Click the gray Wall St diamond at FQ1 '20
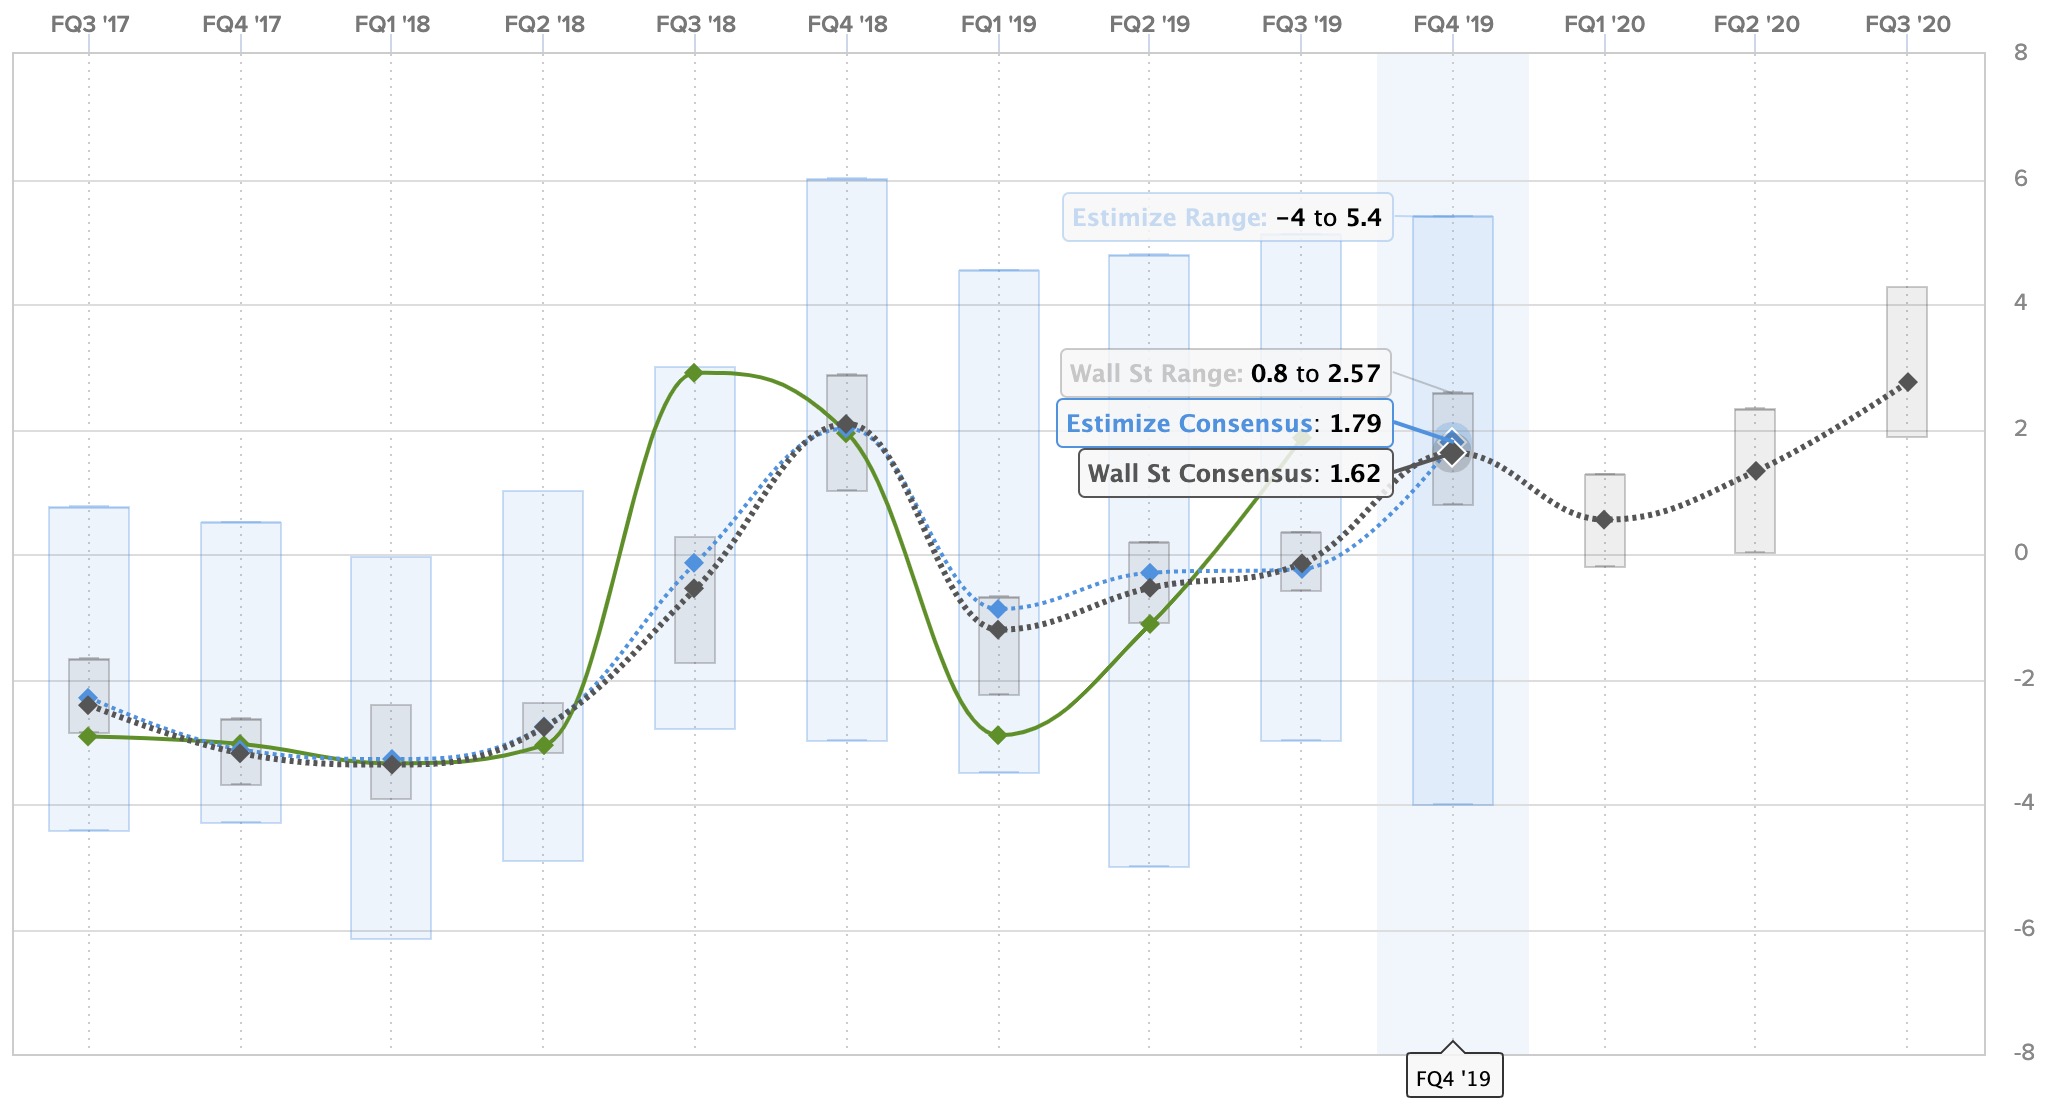This screenshot has height=1108, width=2050. coord(1604,520)
